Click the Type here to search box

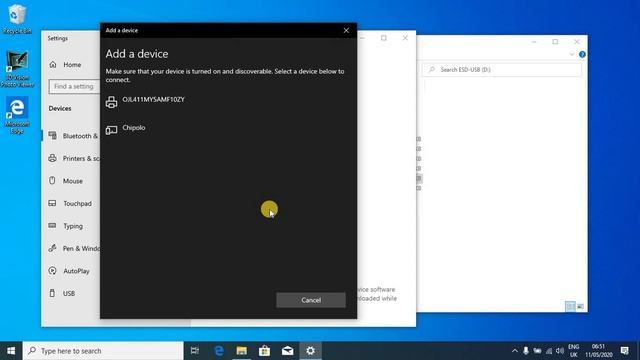pos(103,351)
